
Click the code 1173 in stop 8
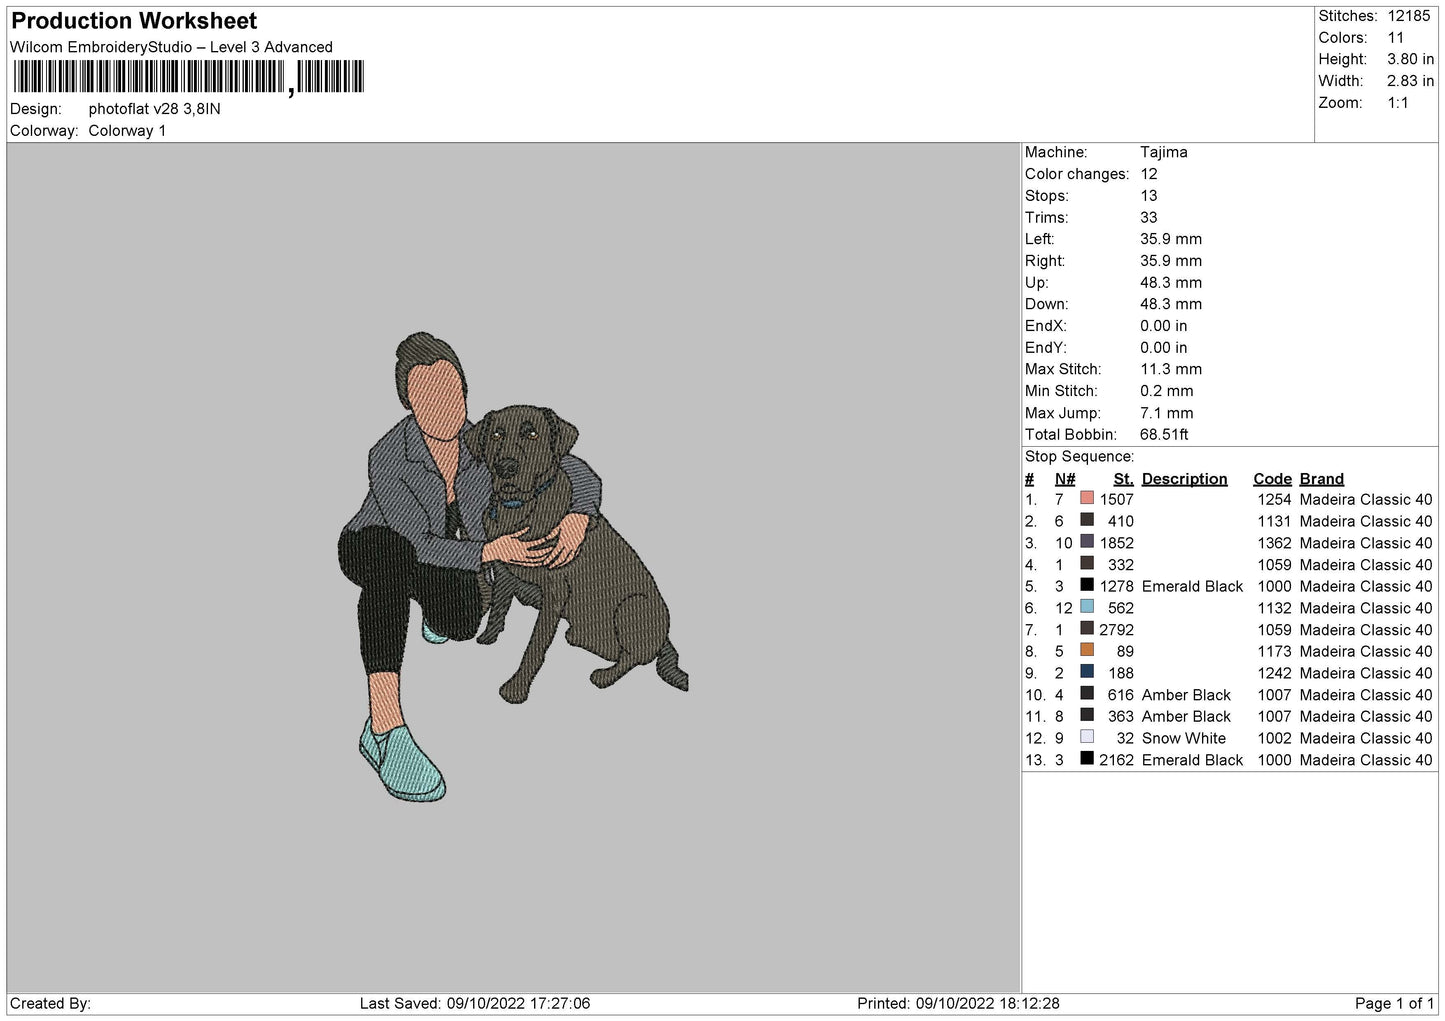point(1274,652)
